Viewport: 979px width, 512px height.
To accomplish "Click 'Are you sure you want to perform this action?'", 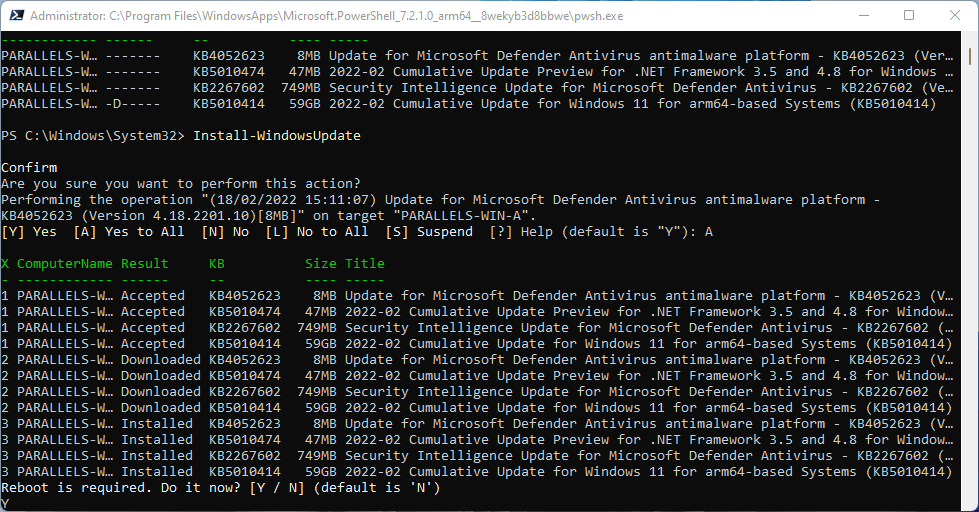I will point(181,184).
